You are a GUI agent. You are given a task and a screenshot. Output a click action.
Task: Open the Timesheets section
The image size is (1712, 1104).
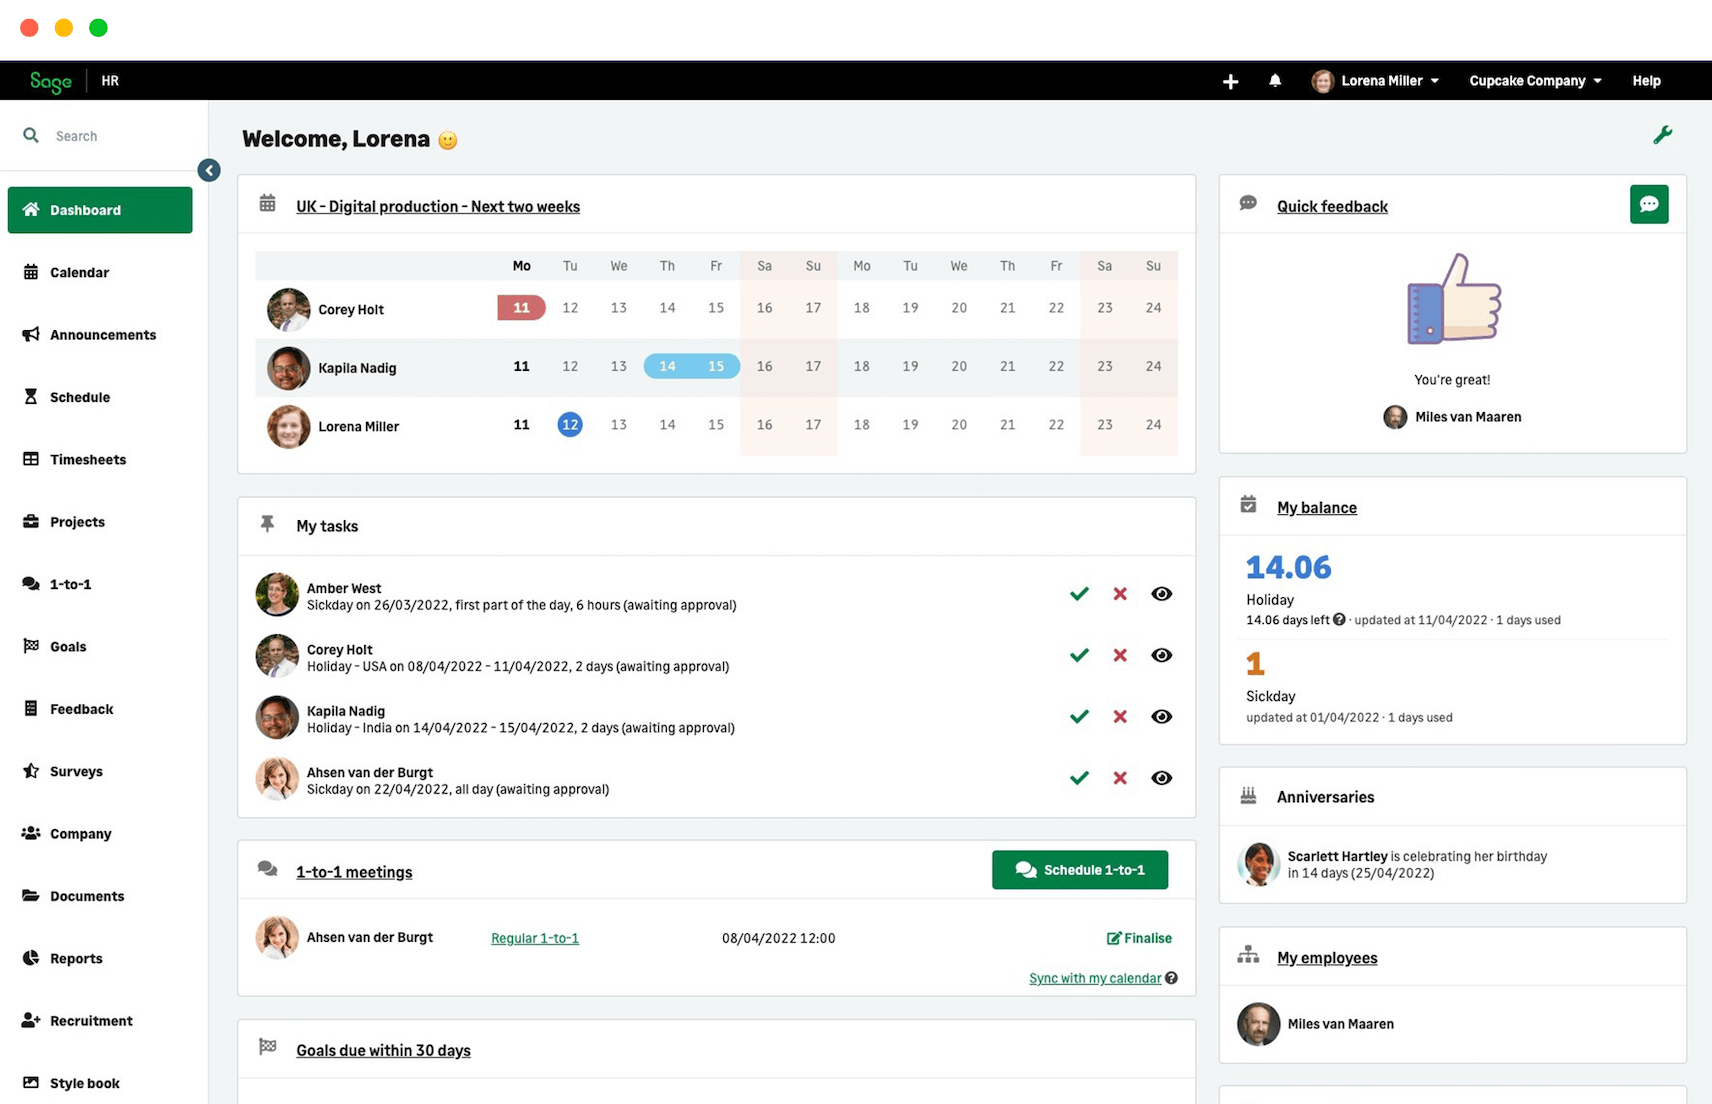(x=88, y=459)
